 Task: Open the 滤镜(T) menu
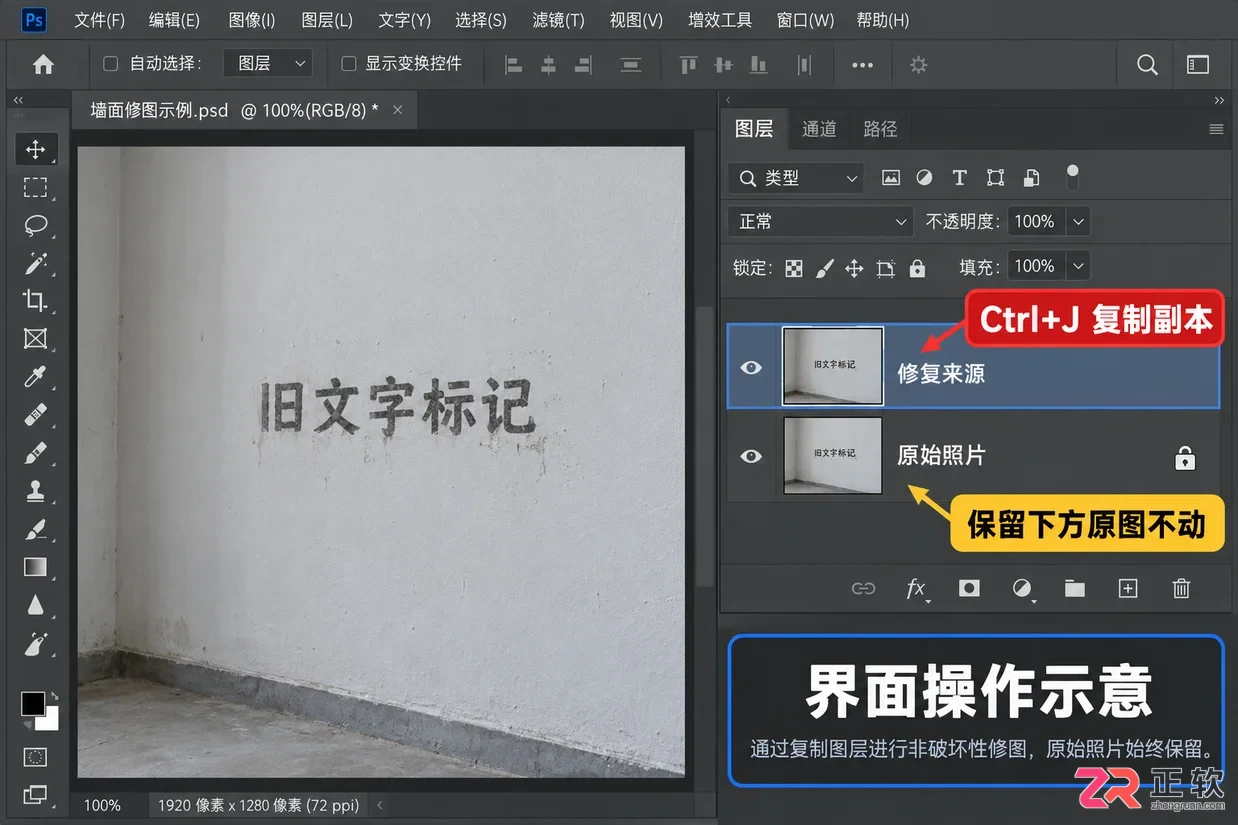pos(559,20)
